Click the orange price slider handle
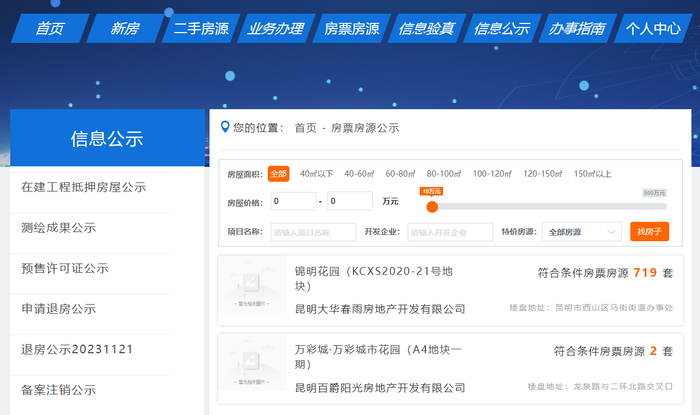The width and height of the screenshot is (700, 415). [x=432, y=207]
